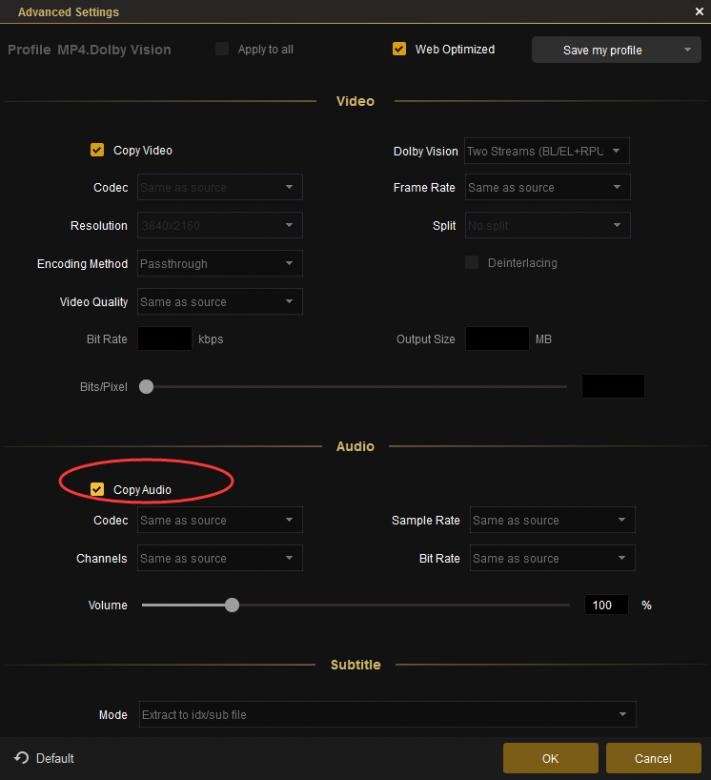Uncheck the Copy Video checkbox
This screenshot has width=711, height=780.
[97, 150]
